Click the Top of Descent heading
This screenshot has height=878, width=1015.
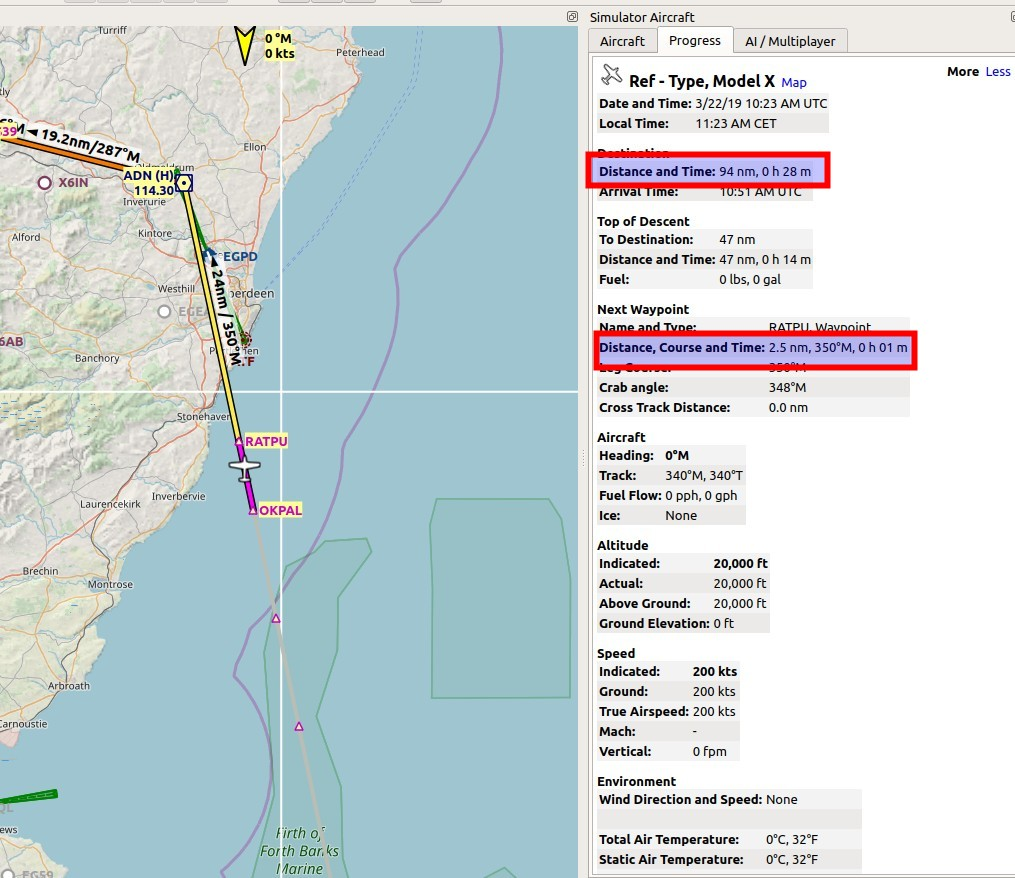[643, 222]
